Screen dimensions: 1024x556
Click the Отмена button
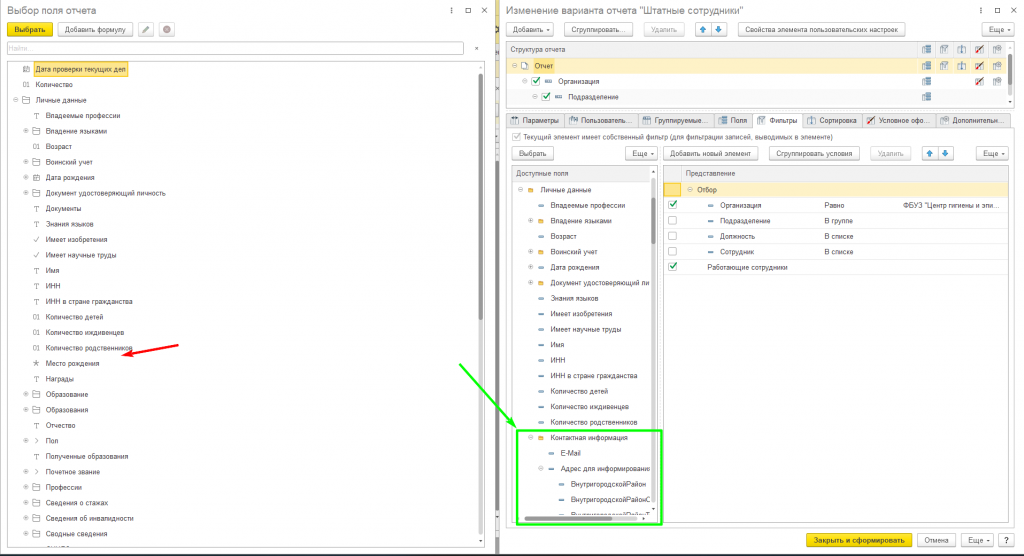click(x=936, y=540)
